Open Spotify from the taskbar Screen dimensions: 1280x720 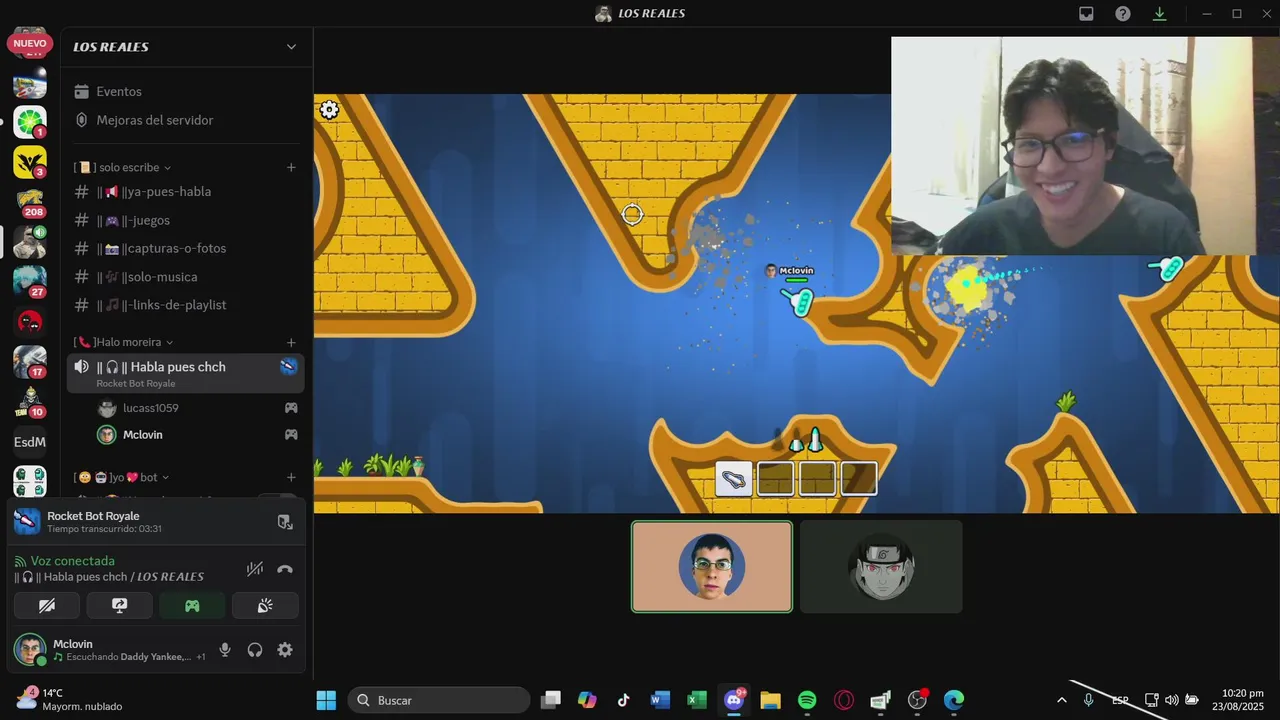tap(807, 700)
